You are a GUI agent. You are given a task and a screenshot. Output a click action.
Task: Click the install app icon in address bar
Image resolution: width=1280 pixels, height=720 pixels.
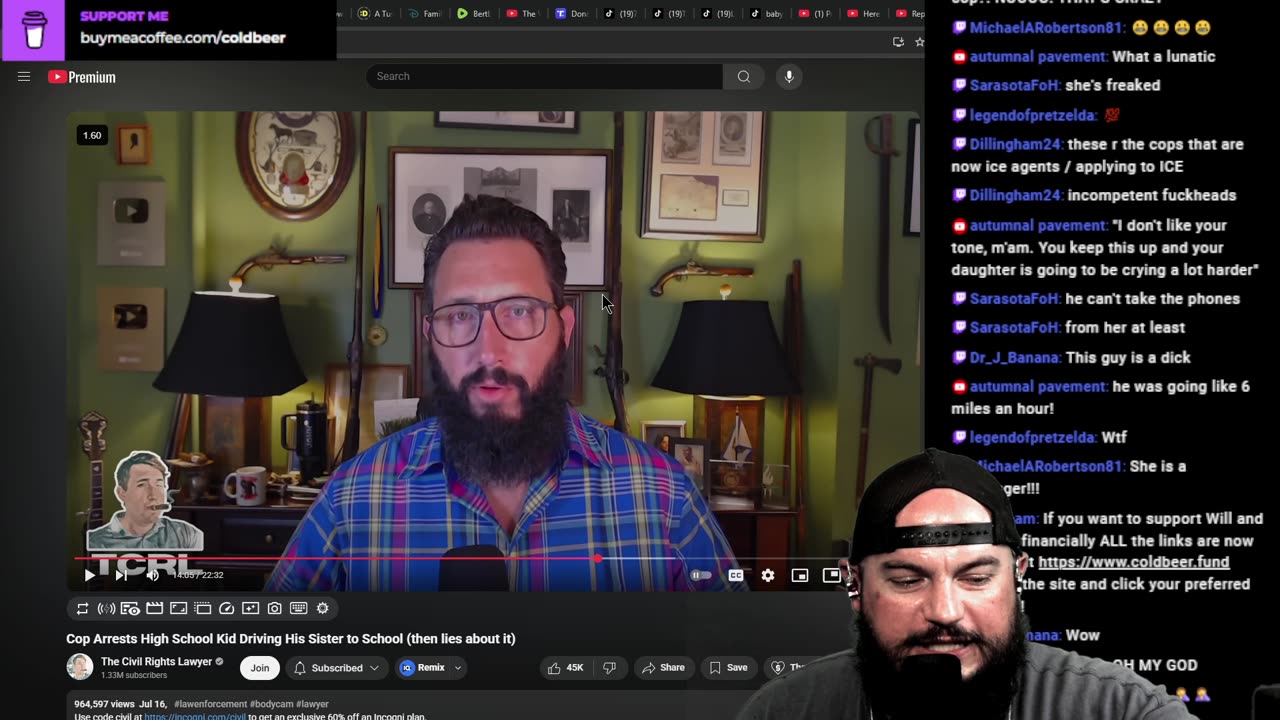point(898,41)
